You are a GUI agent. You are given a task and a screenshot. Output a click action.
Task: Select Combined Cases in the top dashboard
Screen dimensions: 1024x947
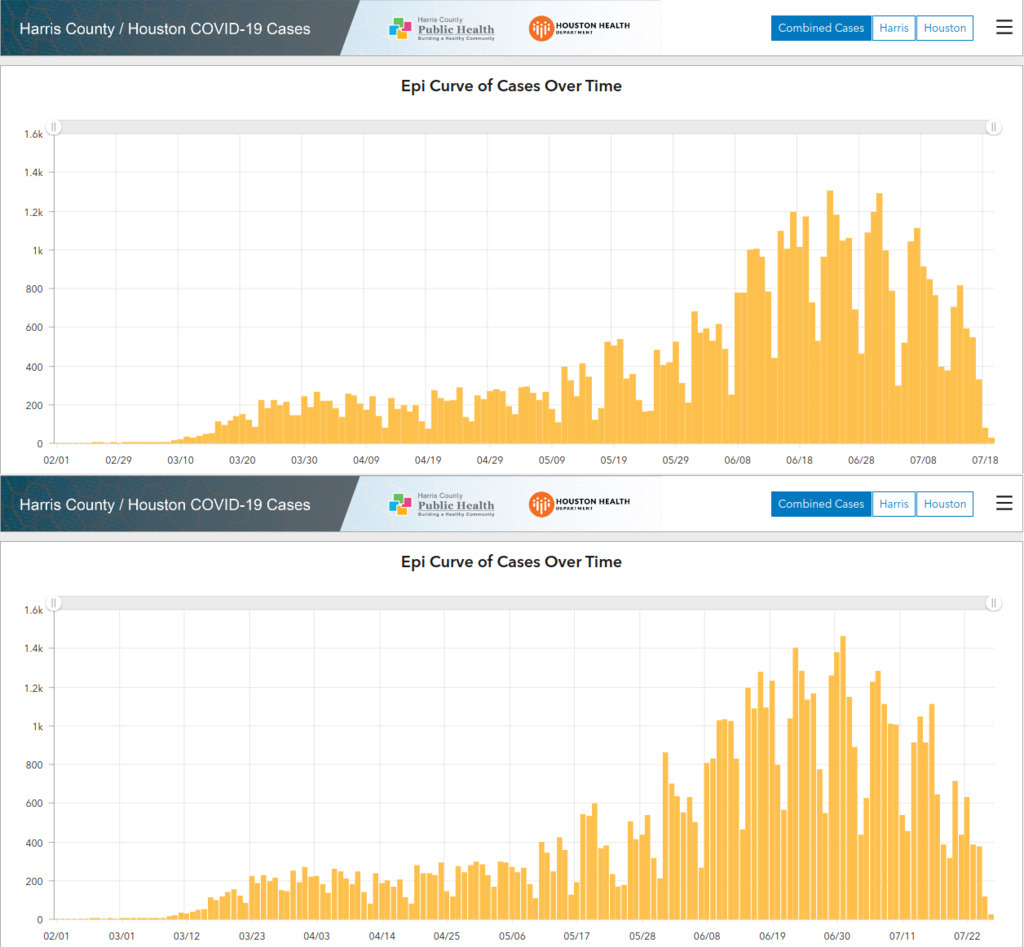(820, 28)
